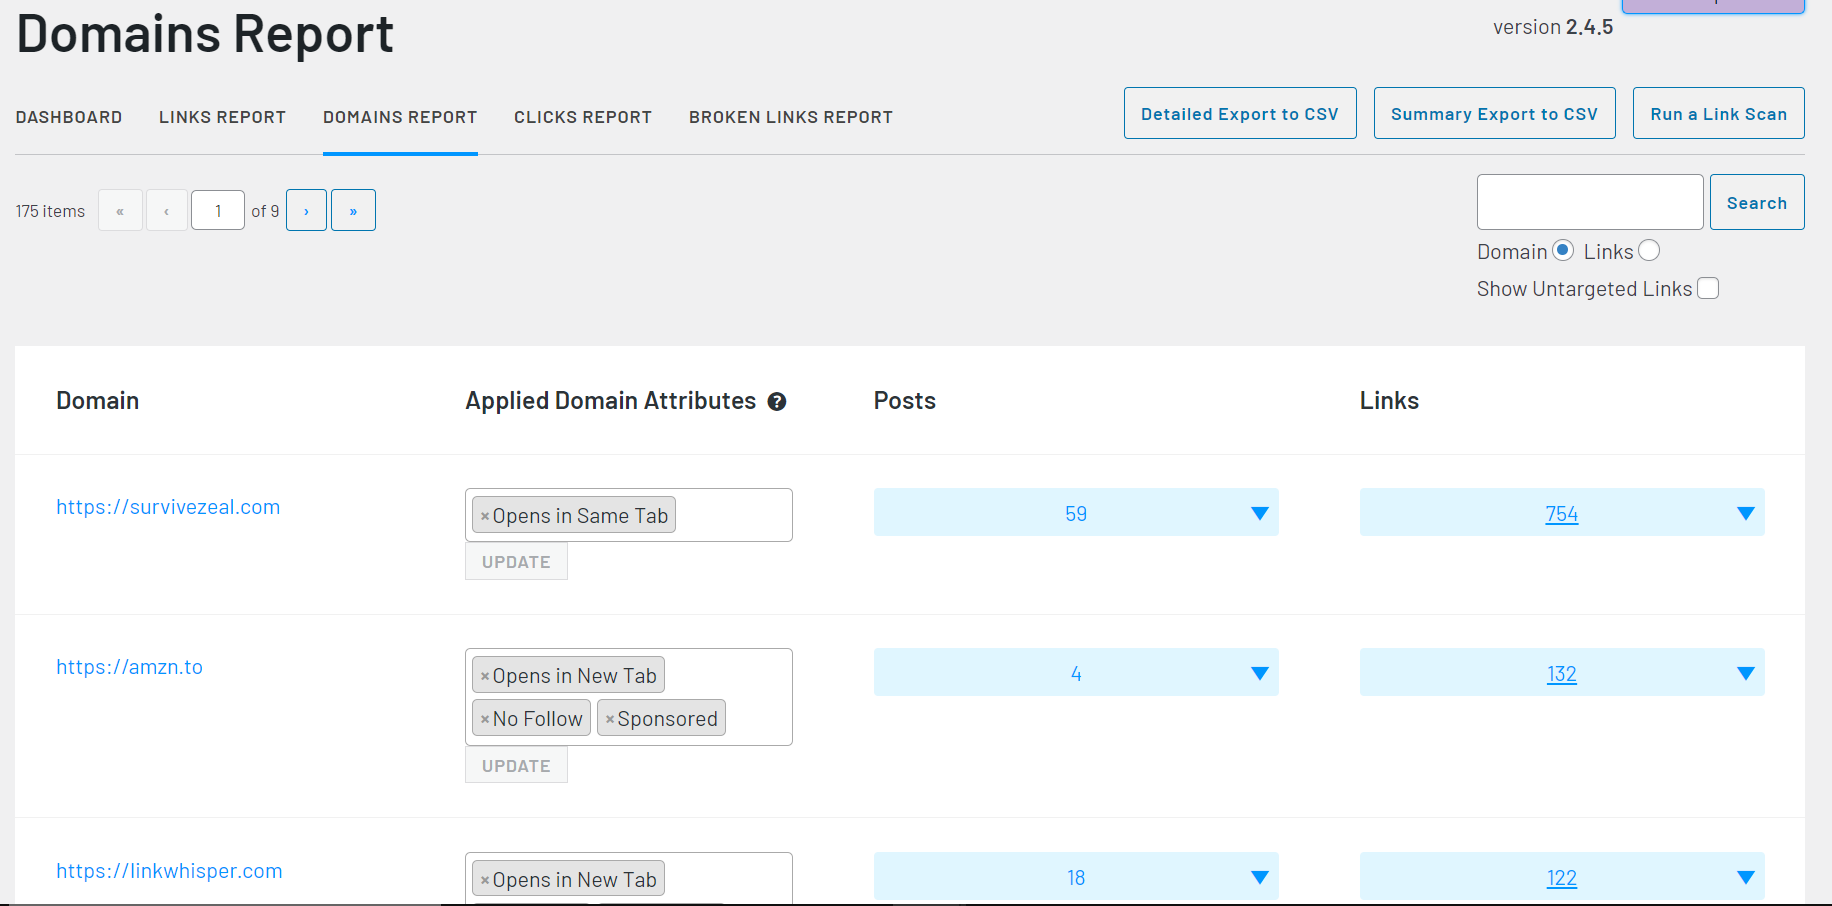Viewport: 1832px width, 906px height.
Task: Select the Links search radio button
Action: [1648, 250]
